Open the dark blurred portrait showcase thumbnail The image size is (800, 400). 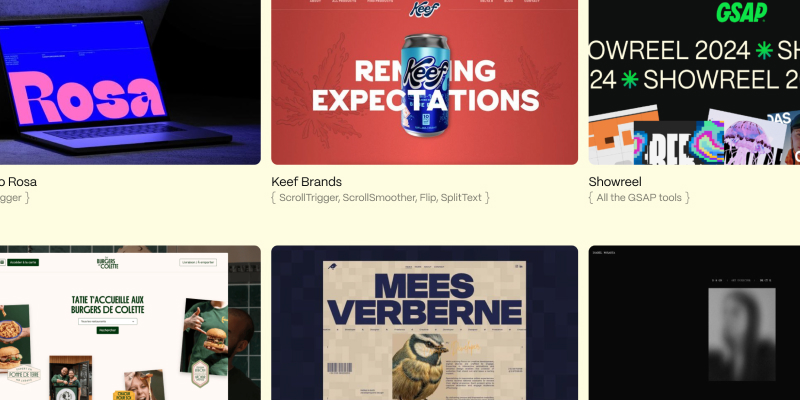(694, 323)
